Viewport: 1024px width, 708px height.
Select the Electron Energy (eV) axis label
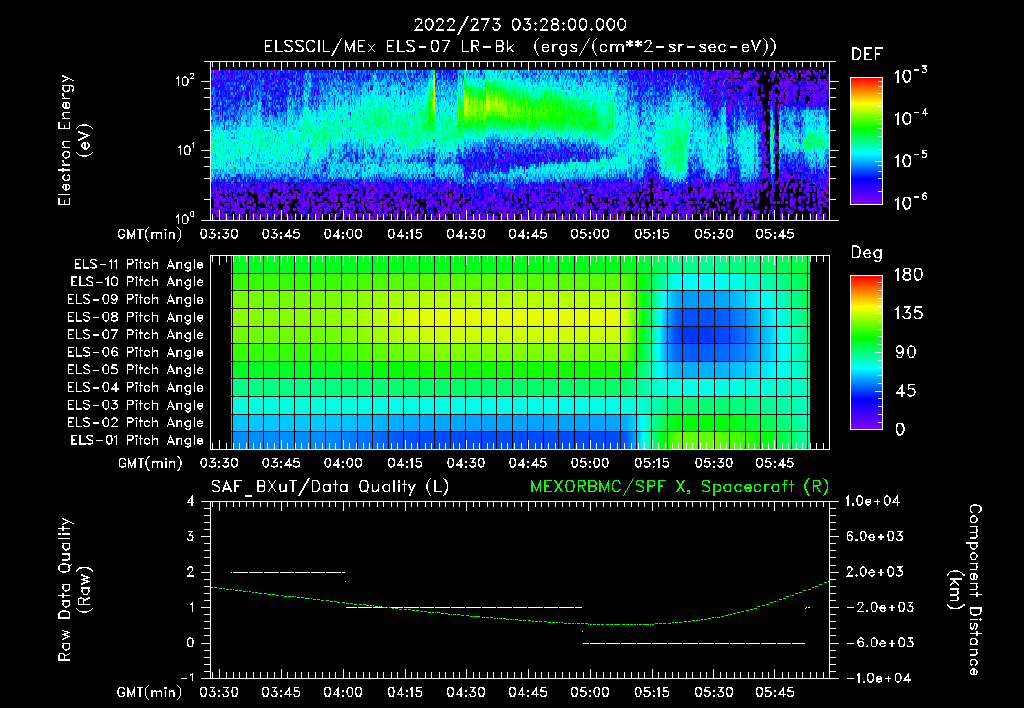(74, 140)
